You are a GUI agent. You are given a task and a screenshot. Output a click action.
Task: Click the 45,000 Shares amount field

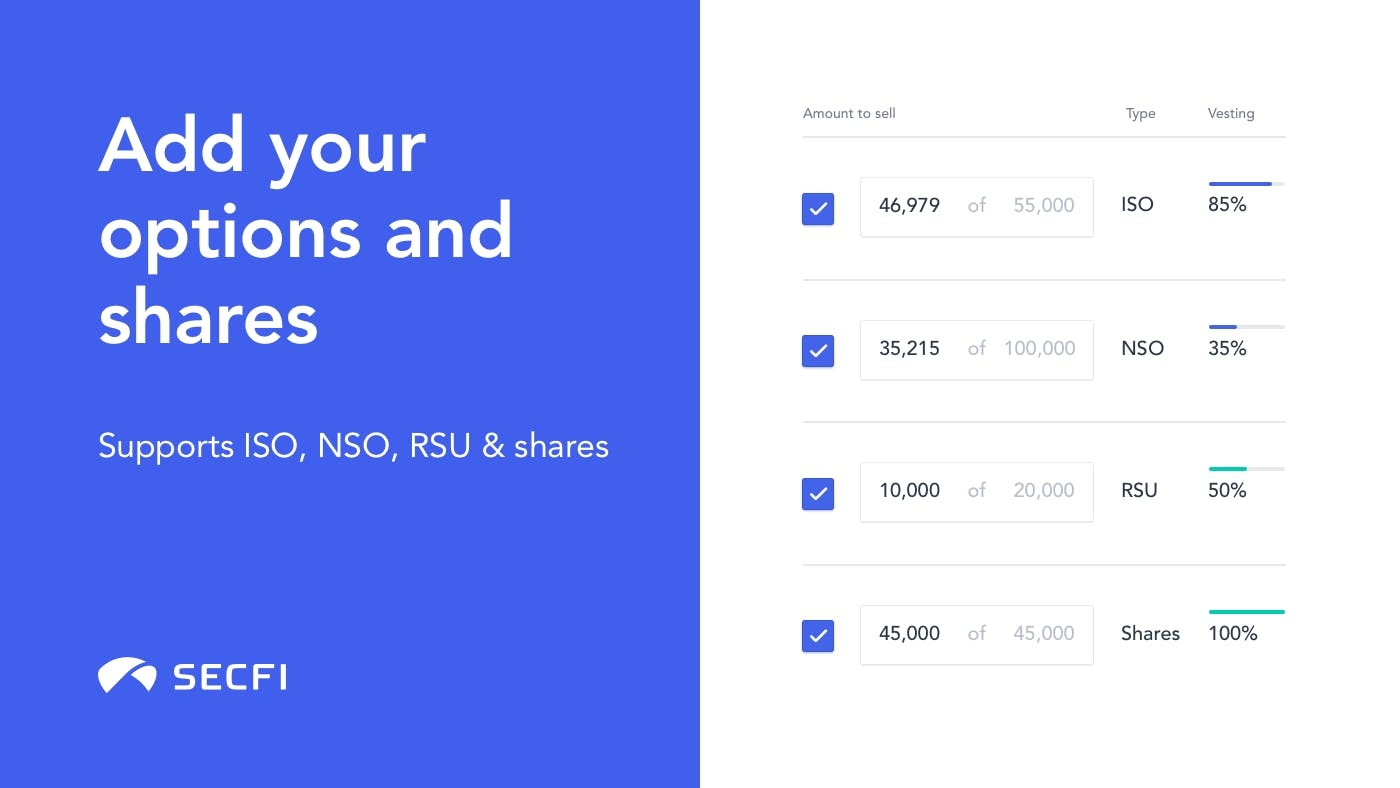pos(977,635)
